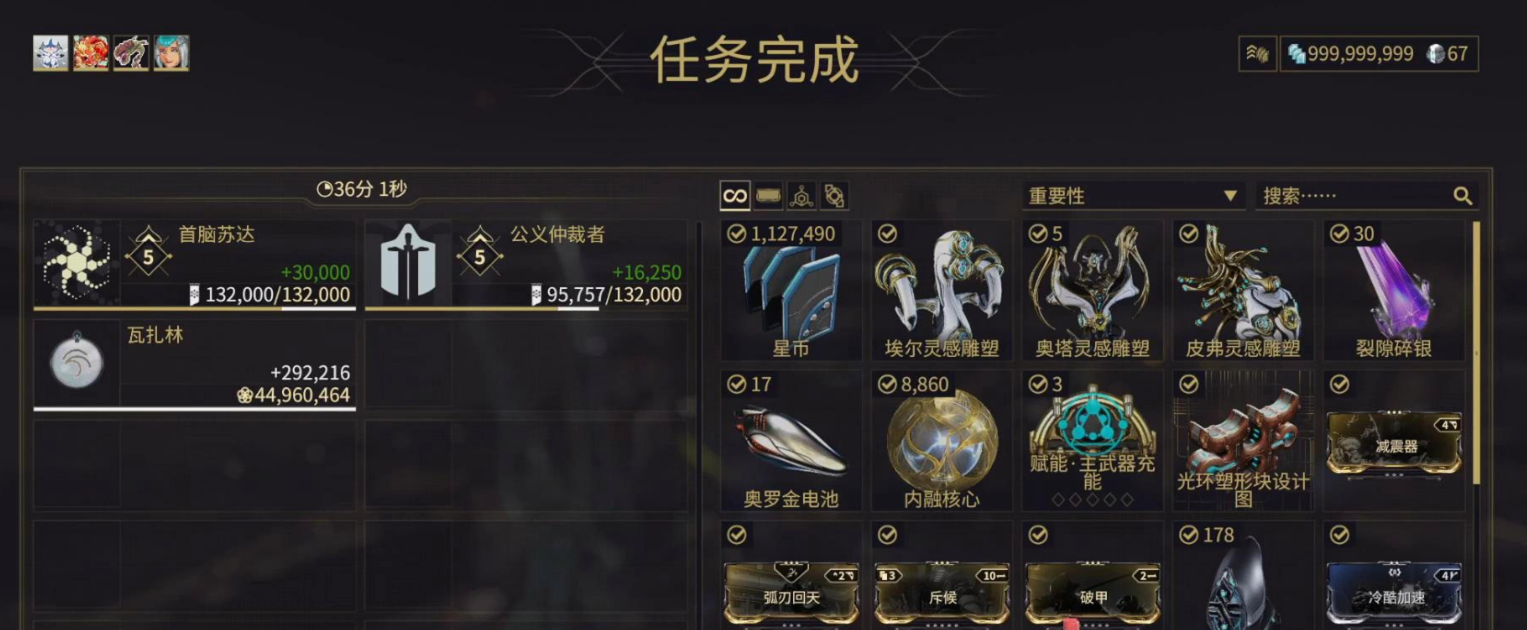The height and width of the screenshot is (630, 1527).
Task: Toggle the checkmark on 内融核心 item
Action: point(888,384)
